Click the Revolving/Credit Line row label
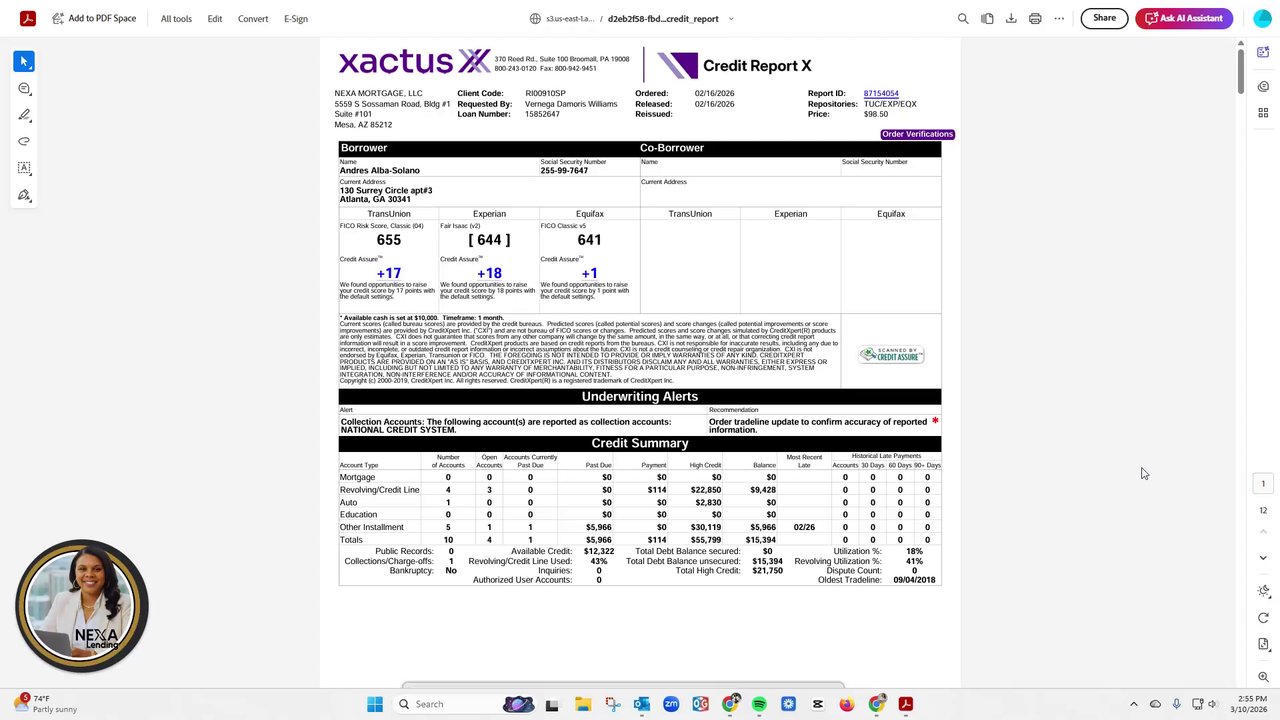 [379, 490]
